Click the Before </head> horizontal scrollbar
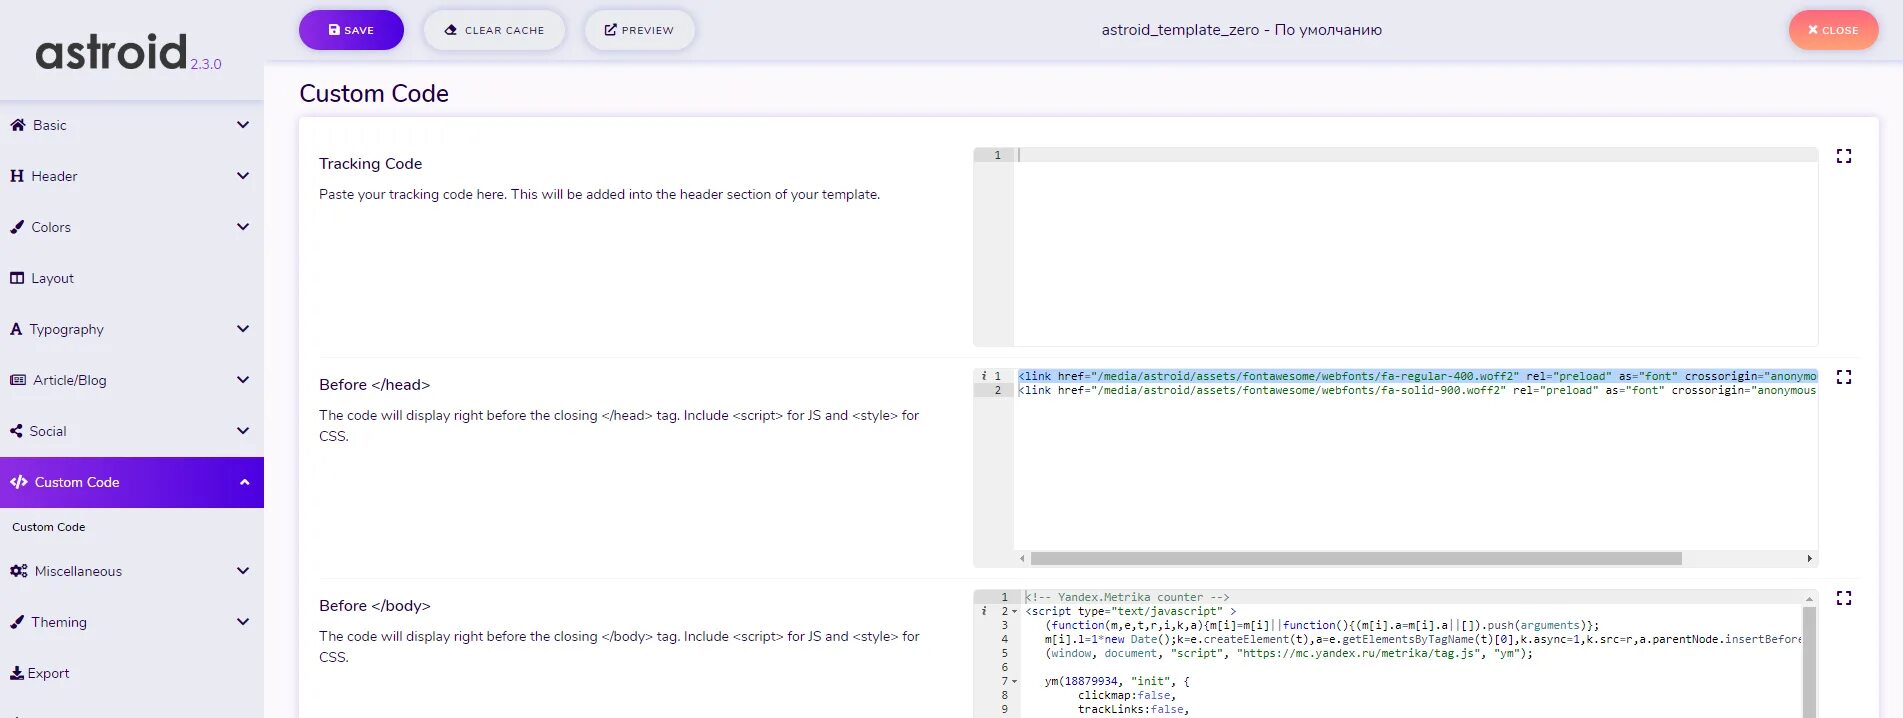The height and width of the screenshot is (718, 1903). coord(1356,559)
